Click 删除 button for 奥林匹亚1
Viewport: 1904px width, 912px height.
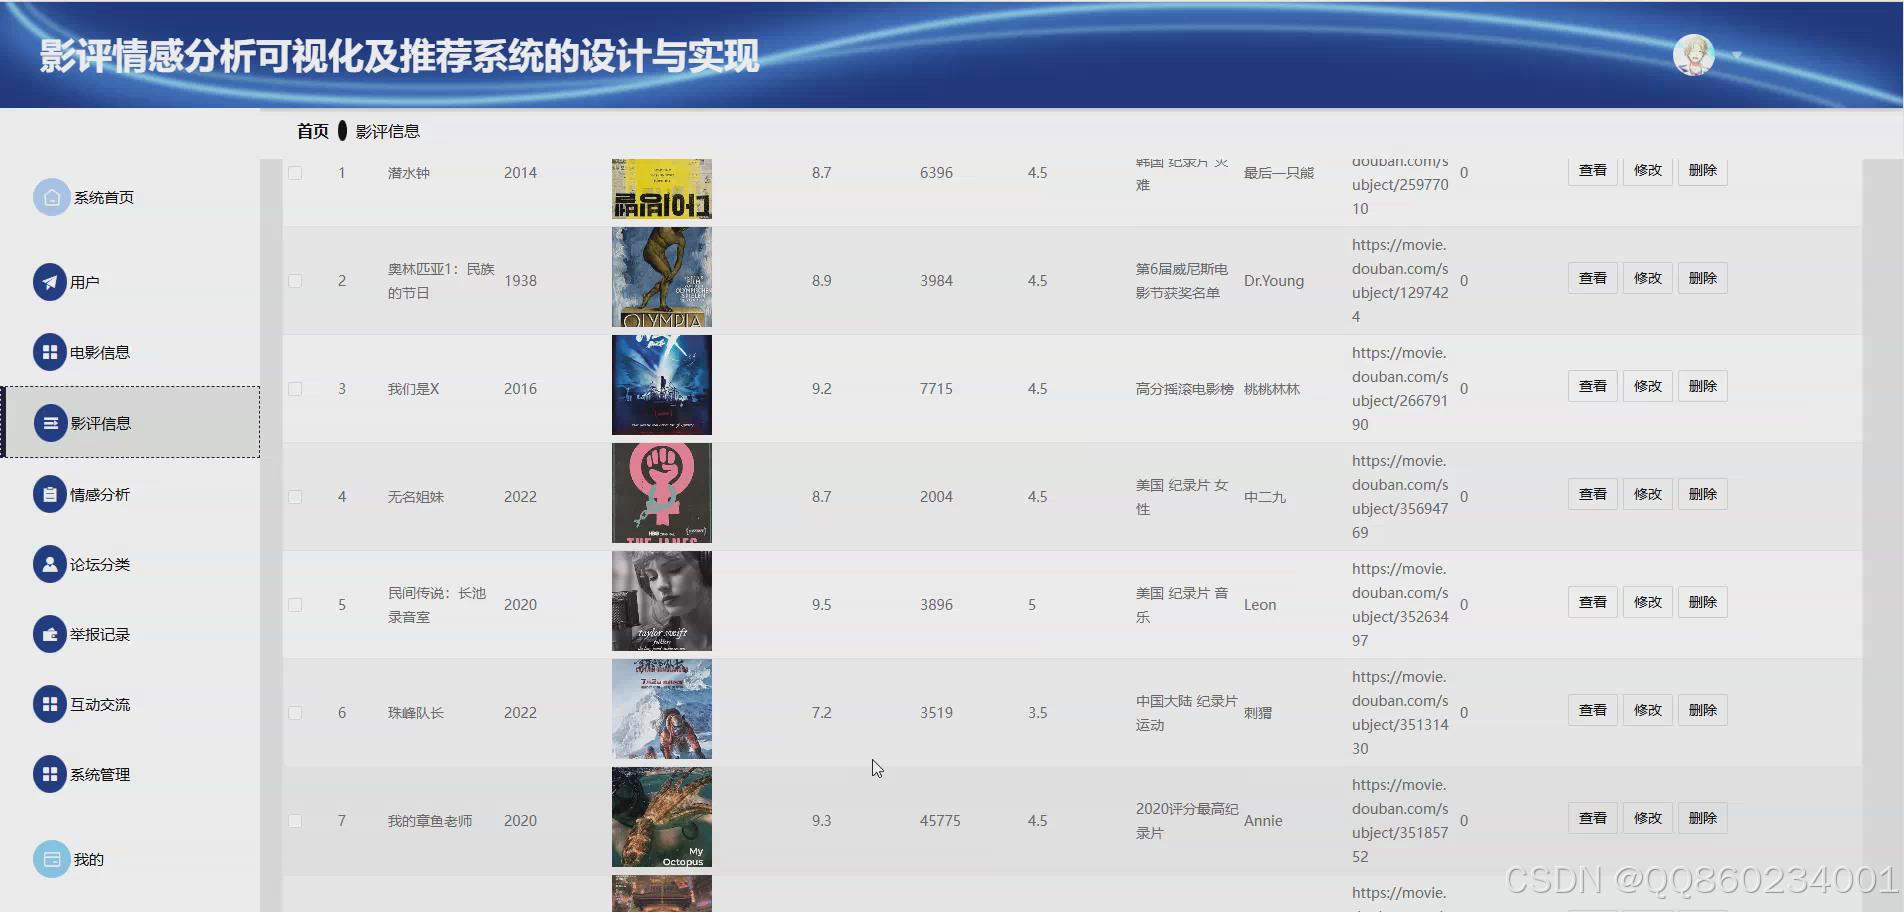pos(1703,278)
